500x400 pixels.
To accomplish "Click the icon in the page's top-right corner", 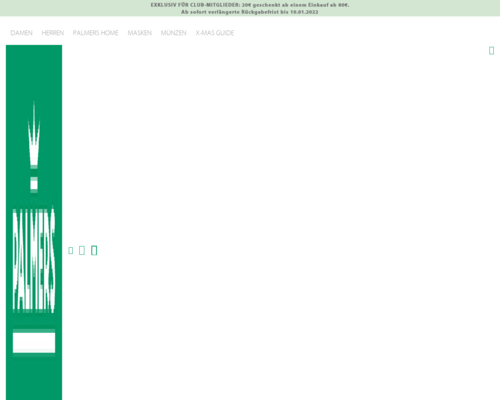I will click(491, 51).
